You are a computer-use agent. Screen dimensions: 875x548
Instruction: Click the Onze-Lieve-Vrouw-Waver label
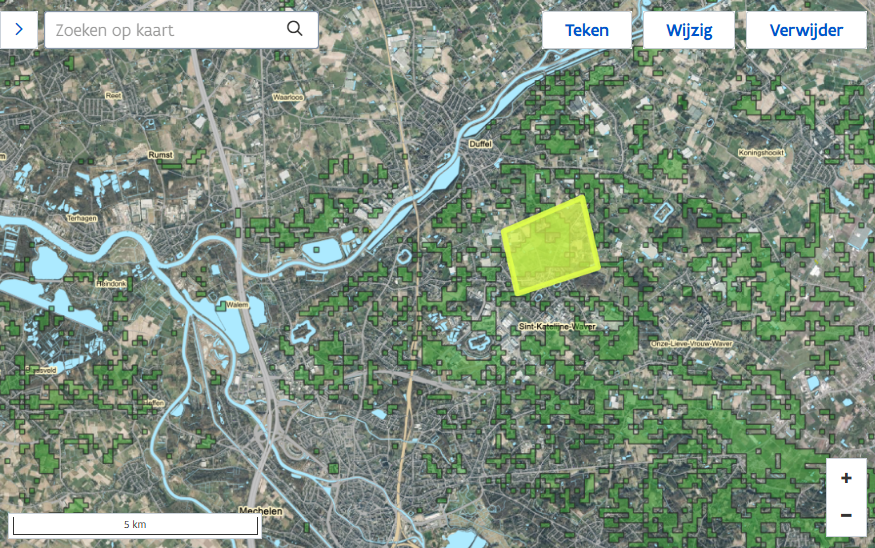click(691, 344)
